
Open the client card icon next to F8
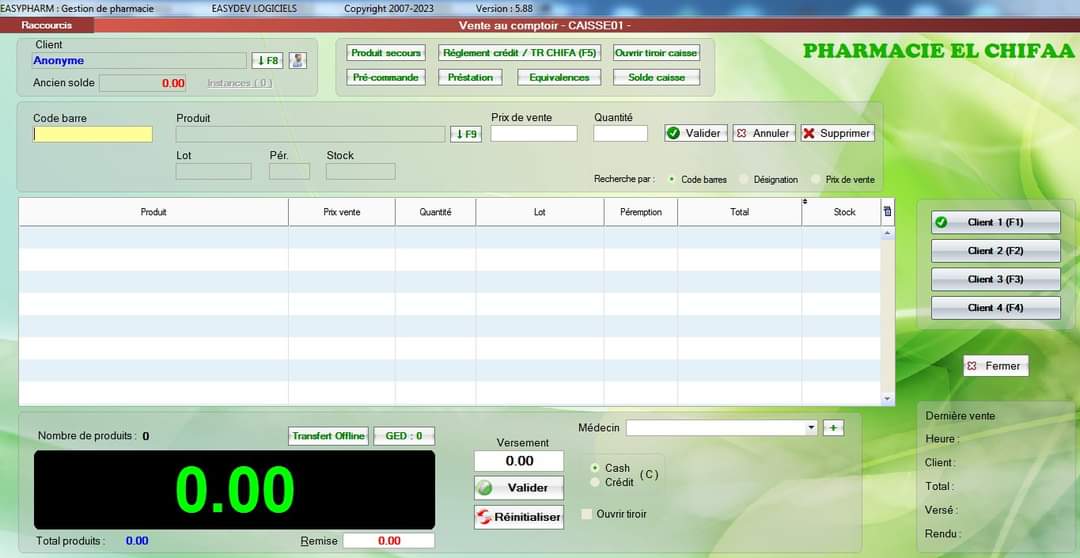[298, 61]
